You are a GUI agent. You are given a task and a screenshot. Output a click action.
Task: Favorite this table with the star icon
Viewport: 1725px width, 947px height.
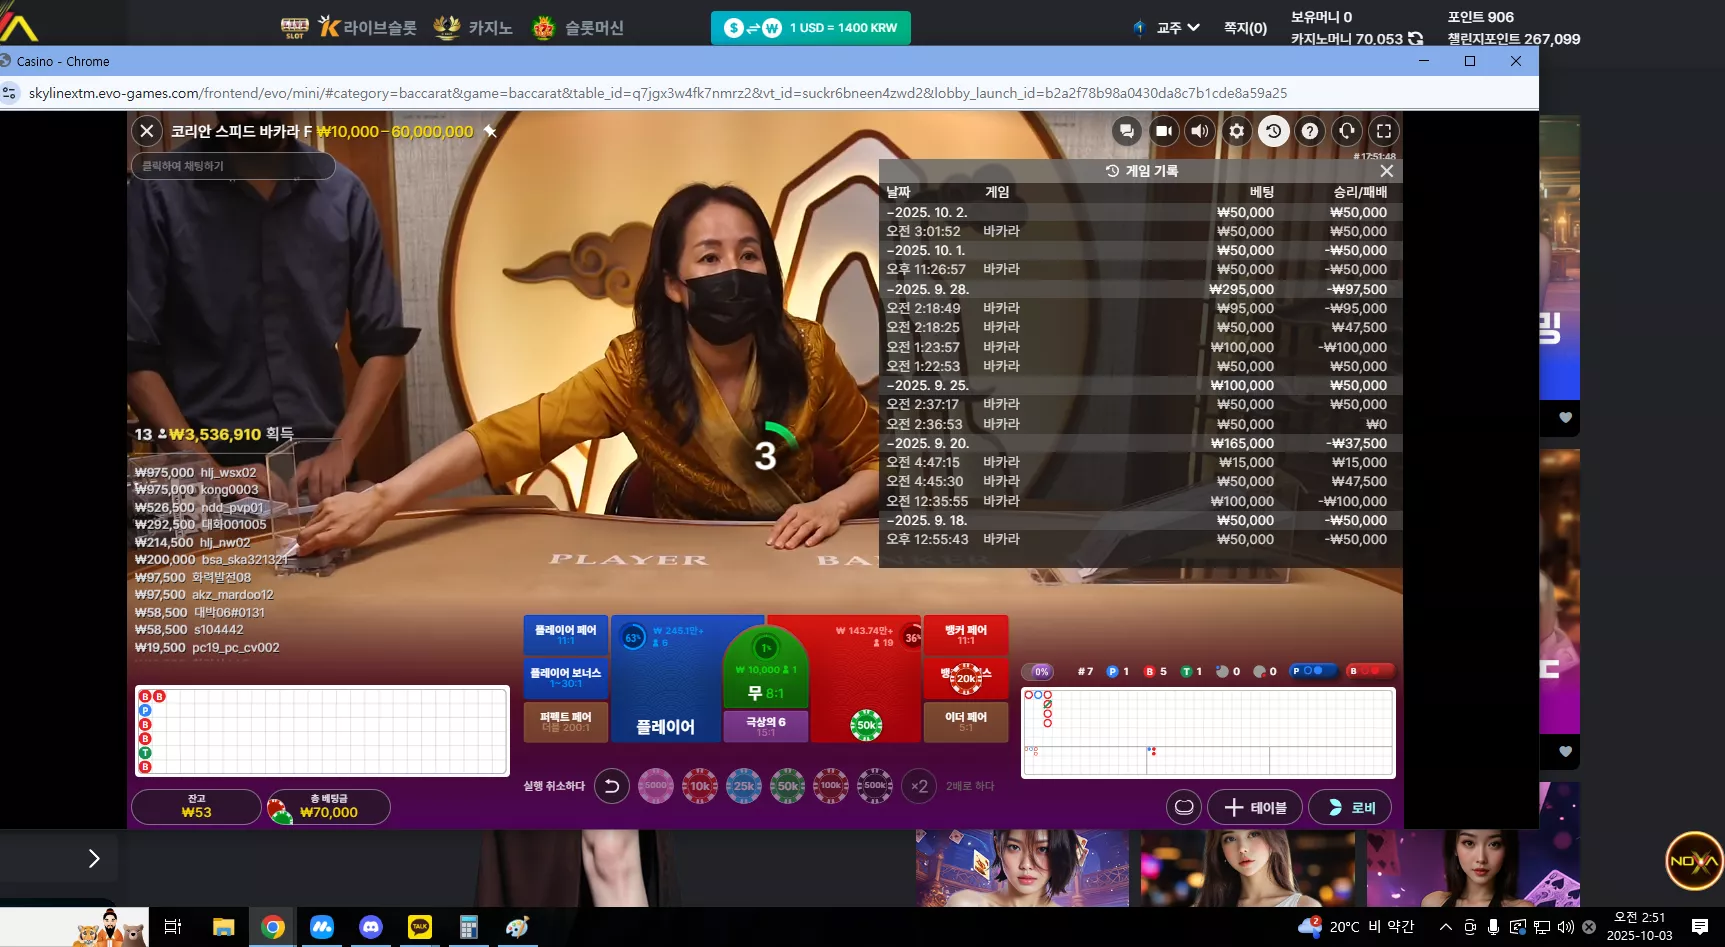pyautogui.click(x=490, y=131)
